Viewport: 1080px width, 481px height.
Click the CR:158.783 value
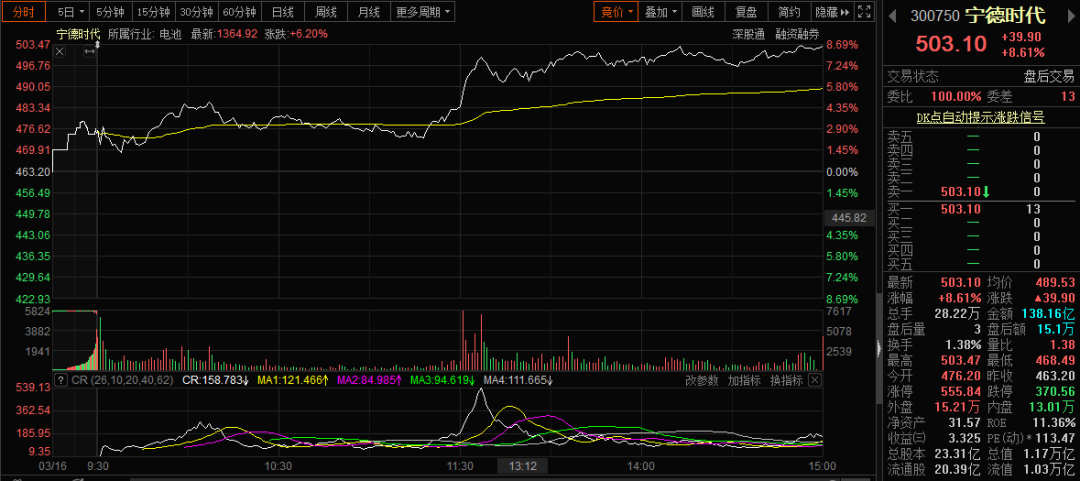coord(215,380)
